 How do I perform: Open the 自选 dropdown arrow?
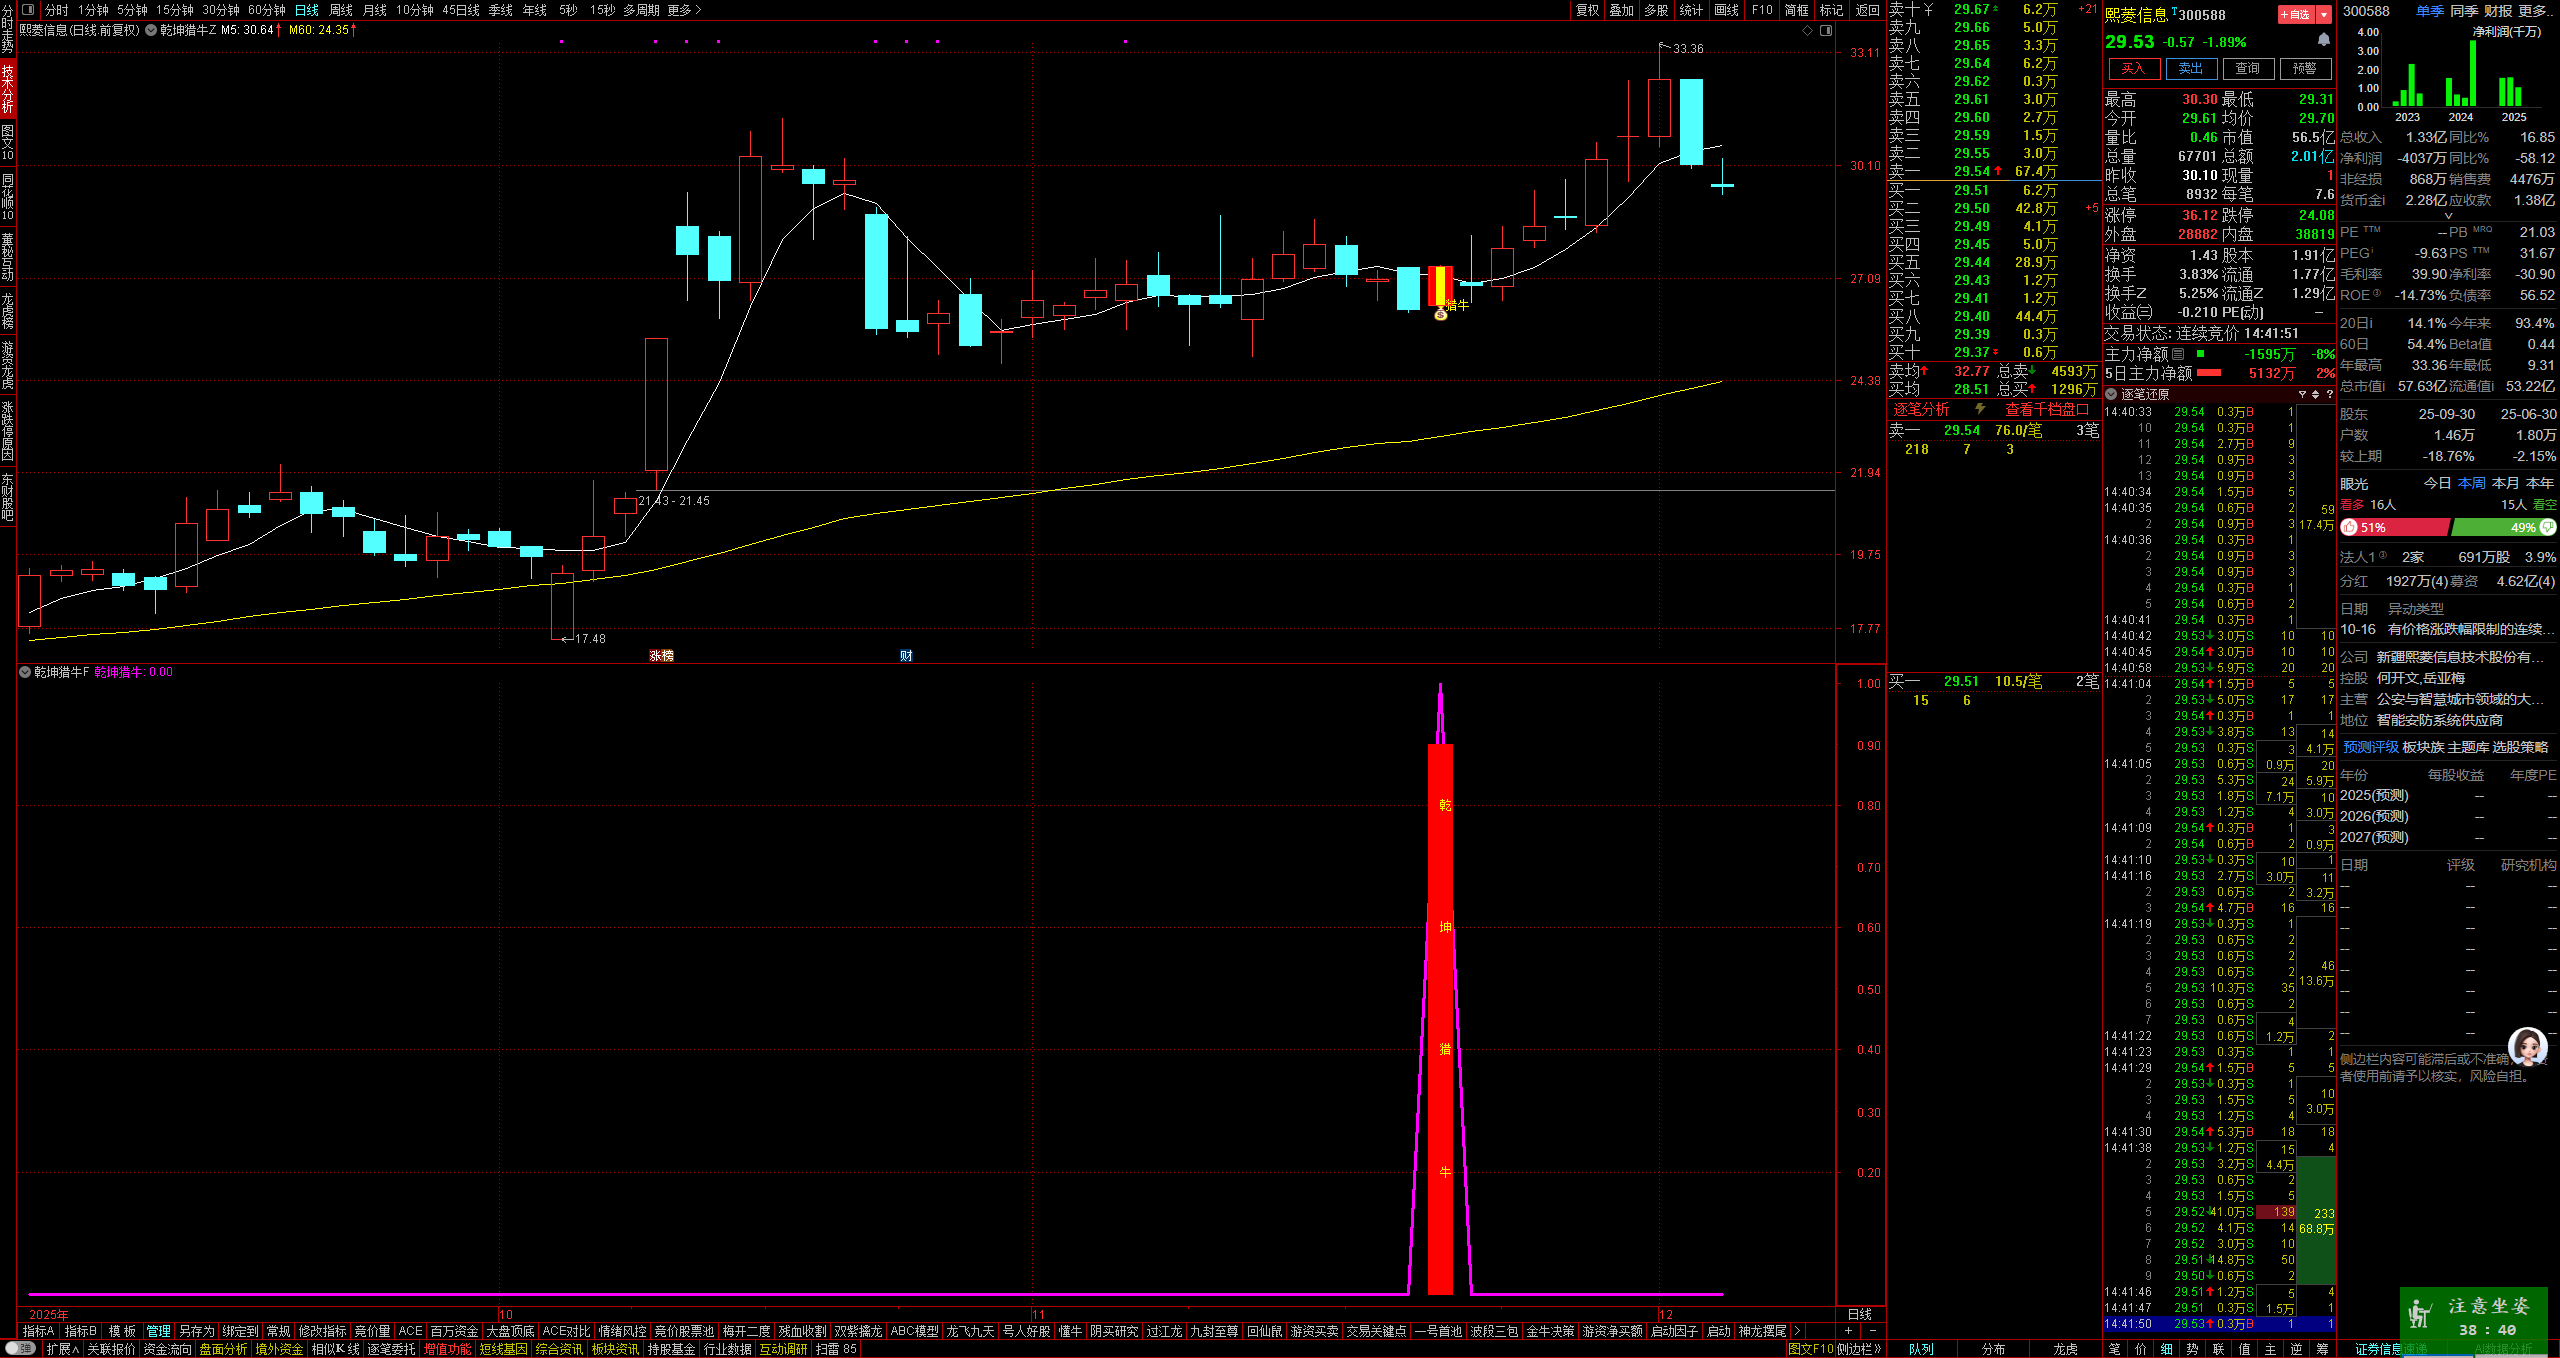pos(2324,14)
